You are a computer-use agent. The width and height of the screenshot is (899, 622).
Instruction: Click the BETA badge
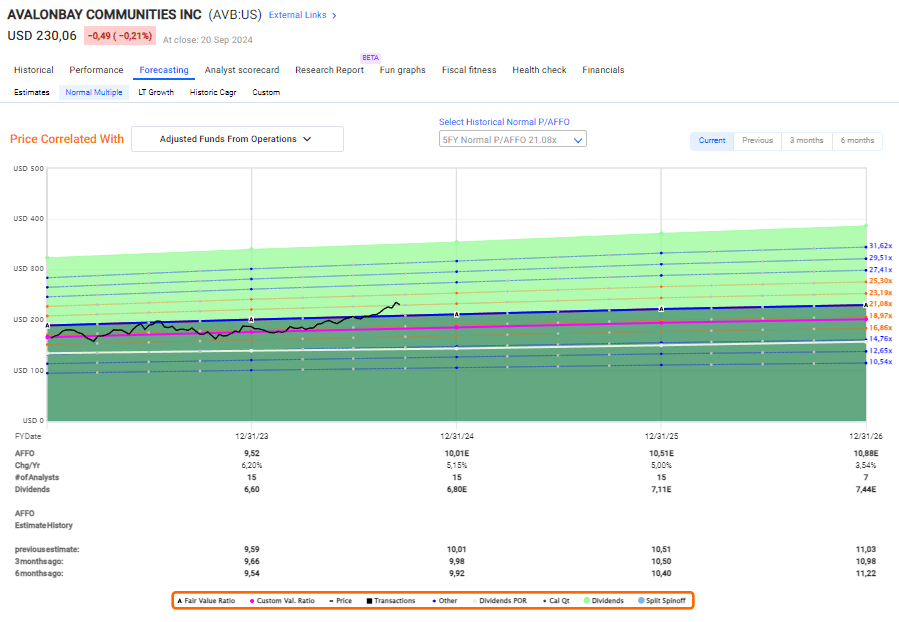pyautogui.click(x=370, y=58)
